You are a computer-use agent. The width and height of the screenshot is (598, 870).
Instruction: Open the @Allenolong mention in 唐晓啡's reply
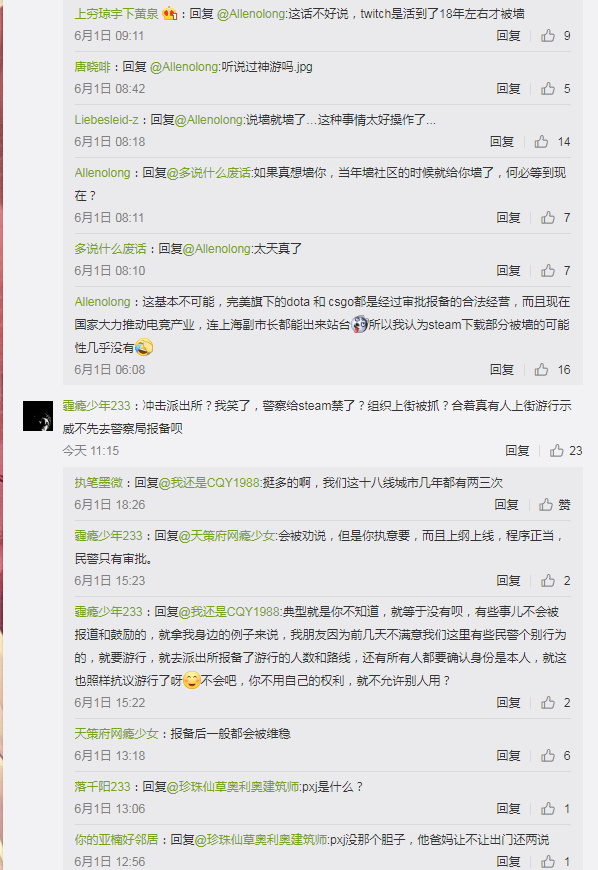pyautogui.click(x=184, y=67)
